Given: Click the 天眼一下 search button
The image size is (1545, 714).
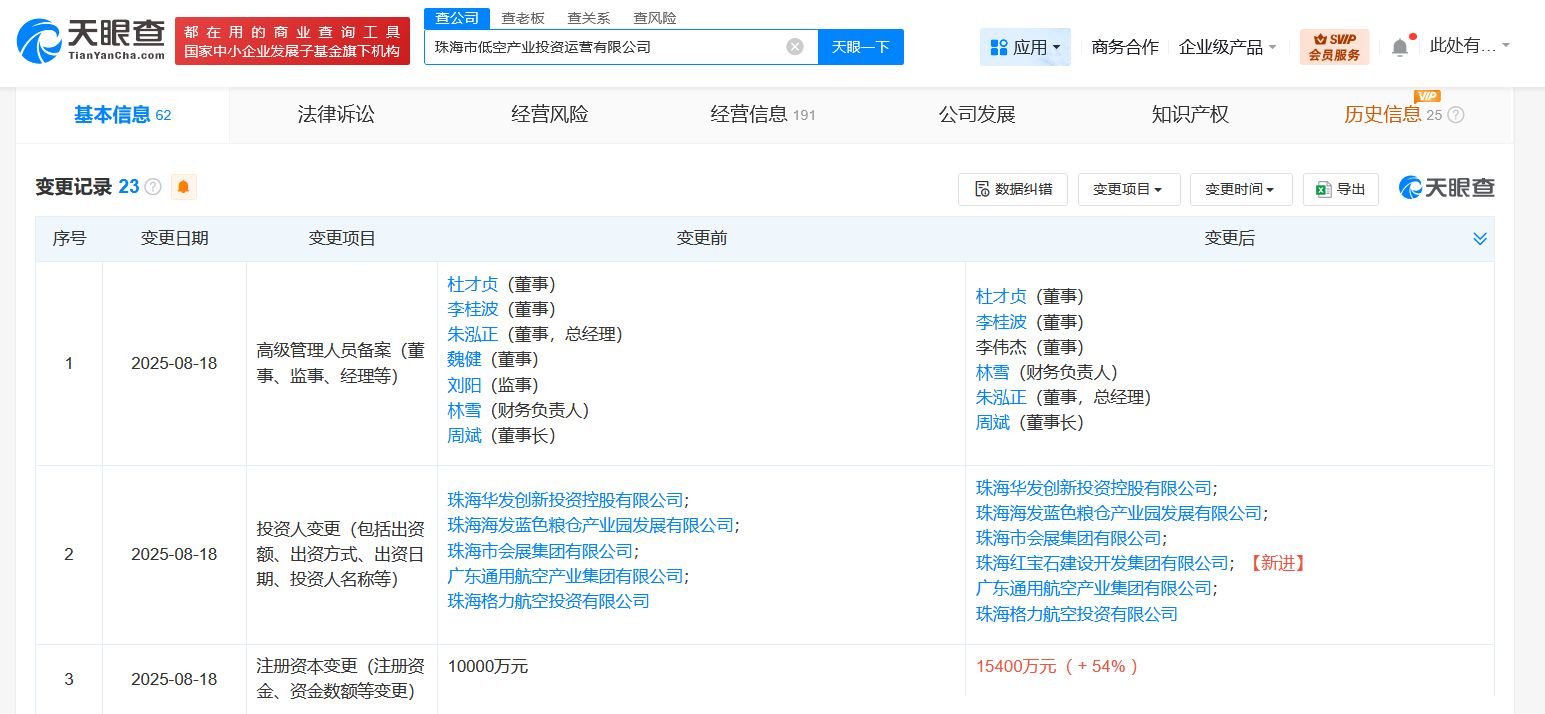Looking at the screenshot, I should tap(861, 47).
